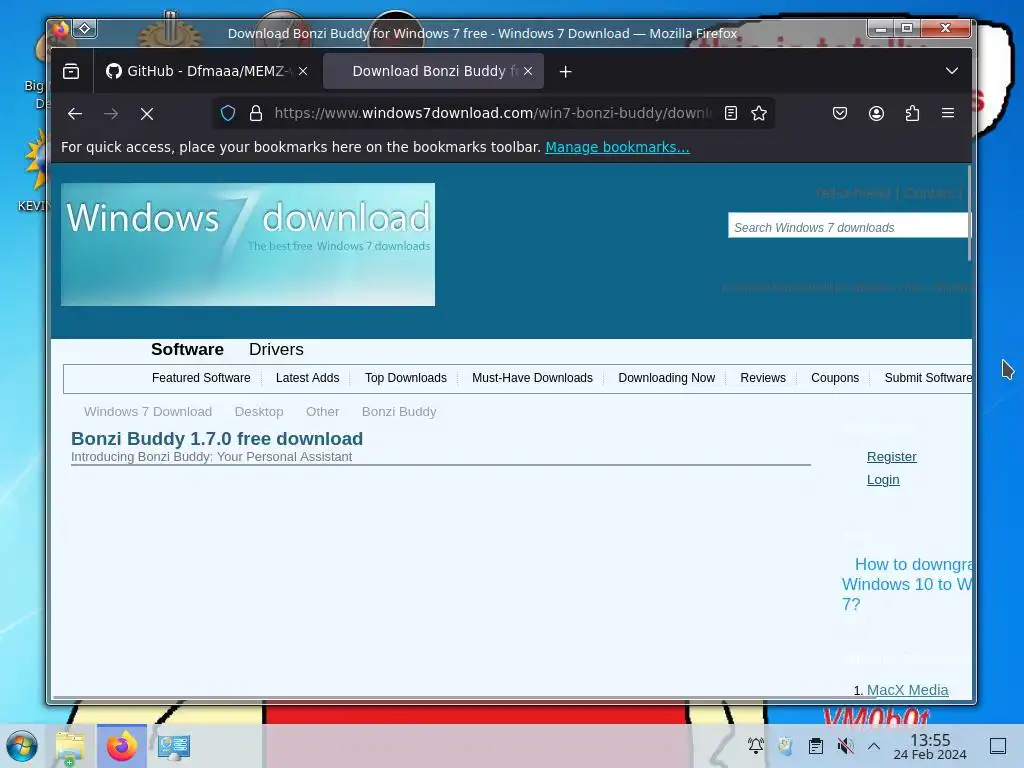The image size is (1024, 768).
Task: Open system settings icon in taskbar
Action: pos(174,746)
